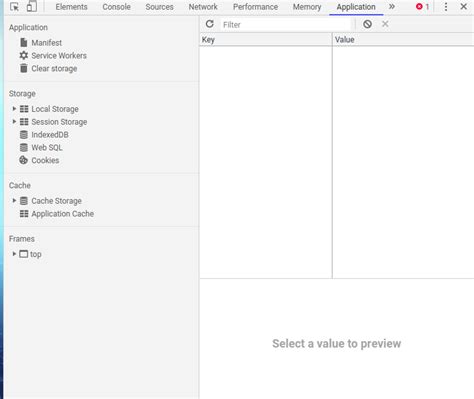The image size is (474, 399).
Task: Click the Web SQL database icon
Action: click(x=24, y=147)
